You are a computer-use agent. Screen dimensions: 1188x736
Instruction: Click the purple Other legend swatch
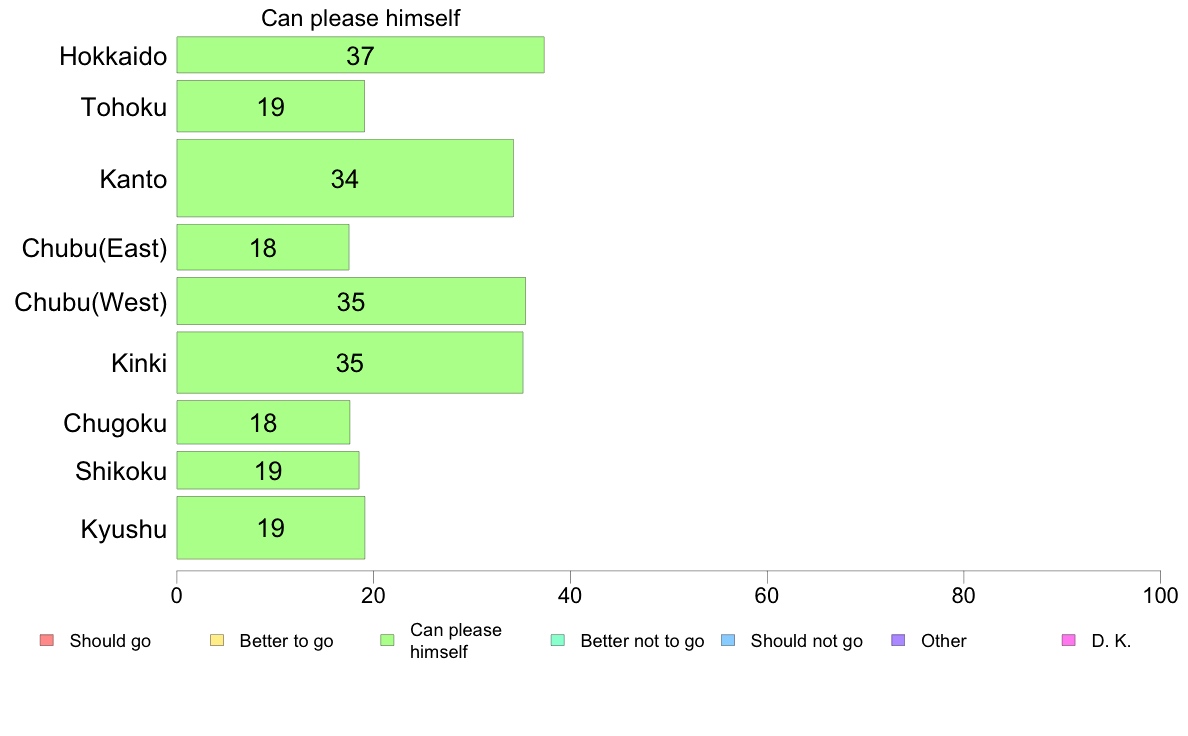tap(898, 641)
